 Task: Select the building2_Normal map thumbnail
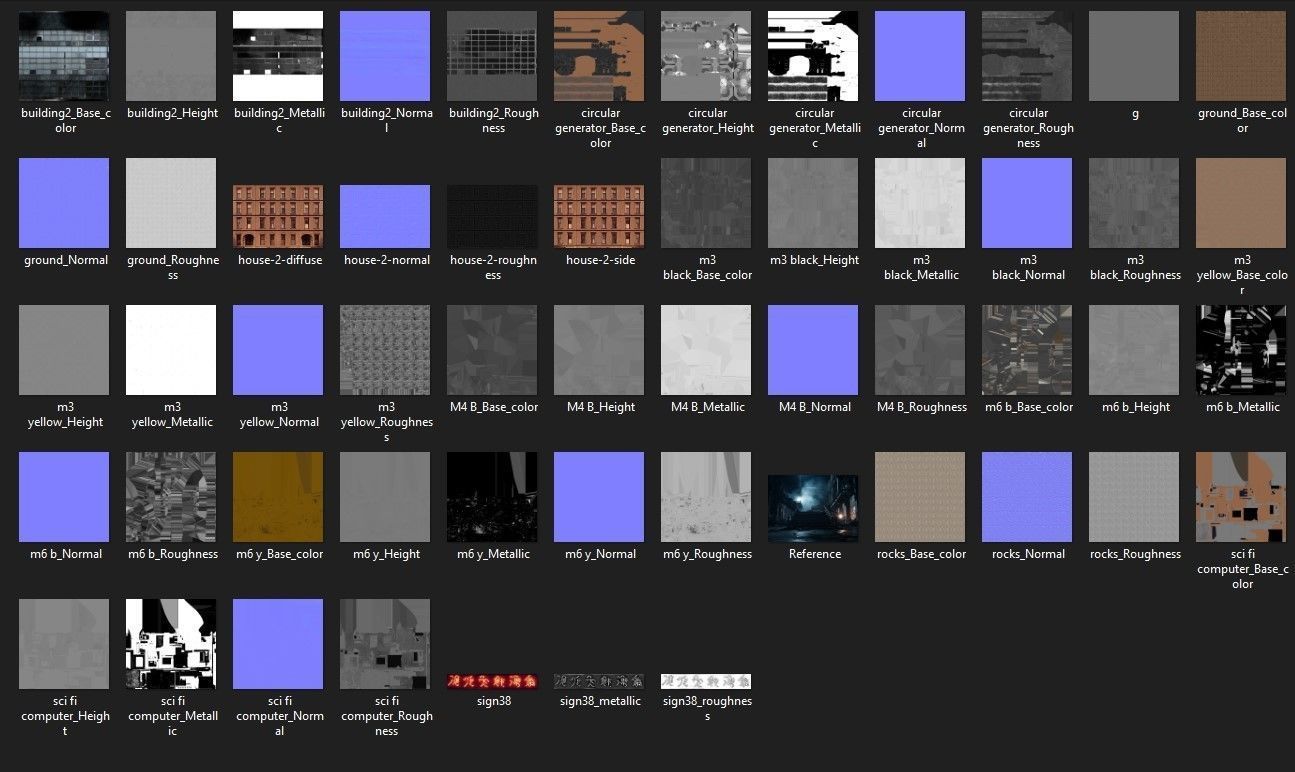tap(385, 56)
